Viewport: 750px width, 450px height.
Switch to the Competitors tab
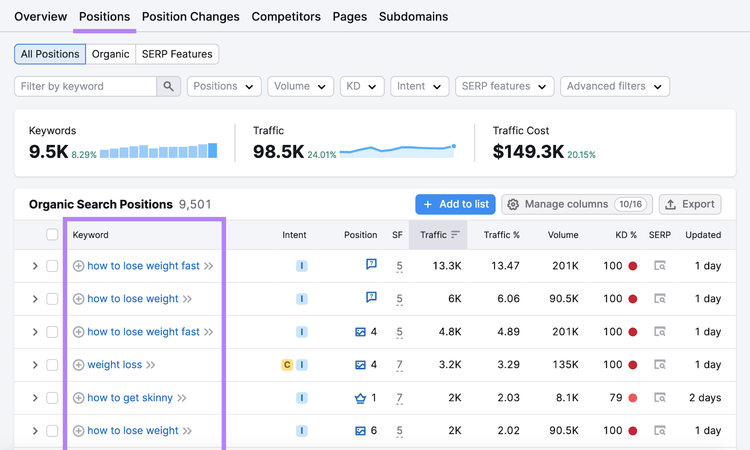pos(286,16)
